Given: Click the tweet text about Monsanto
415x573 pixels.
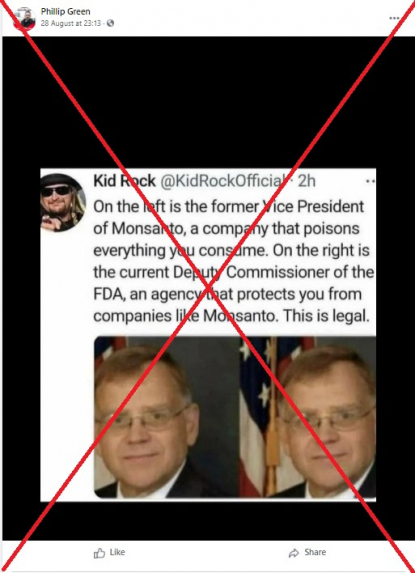Looking at the screenshot, I should pyautogui.click(x=233, y=261).
